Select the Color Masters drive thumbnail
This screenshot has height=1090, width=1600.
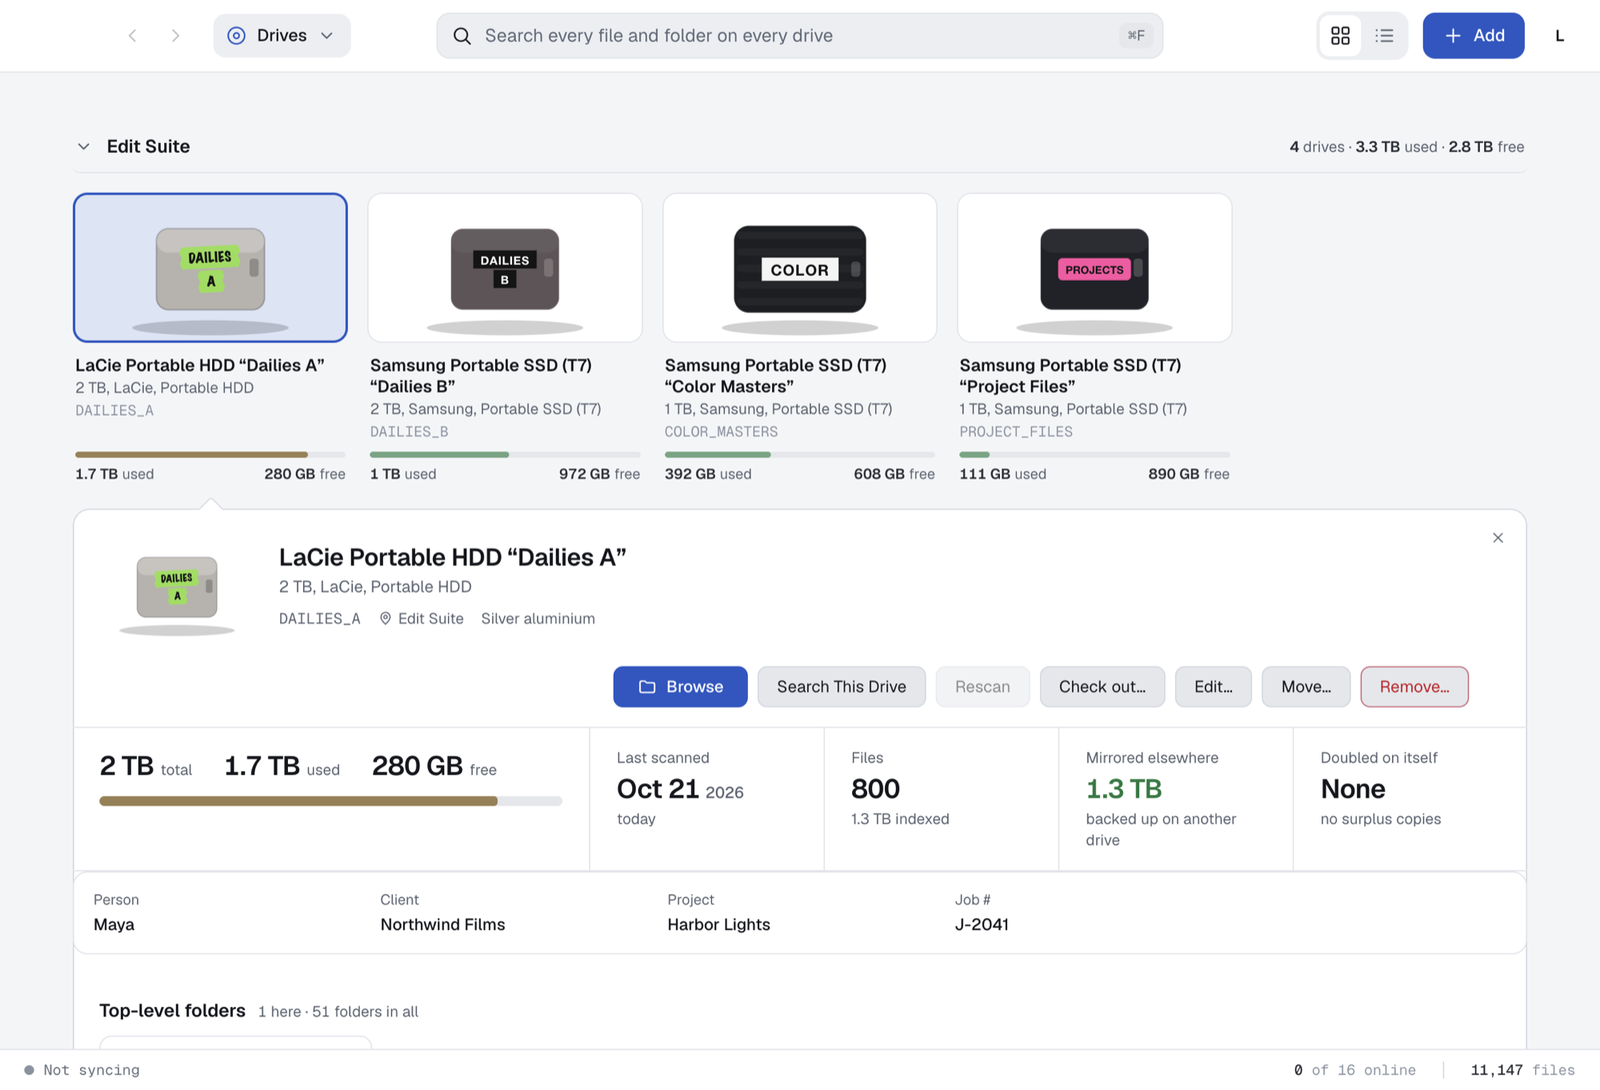[x=800, y=268]
